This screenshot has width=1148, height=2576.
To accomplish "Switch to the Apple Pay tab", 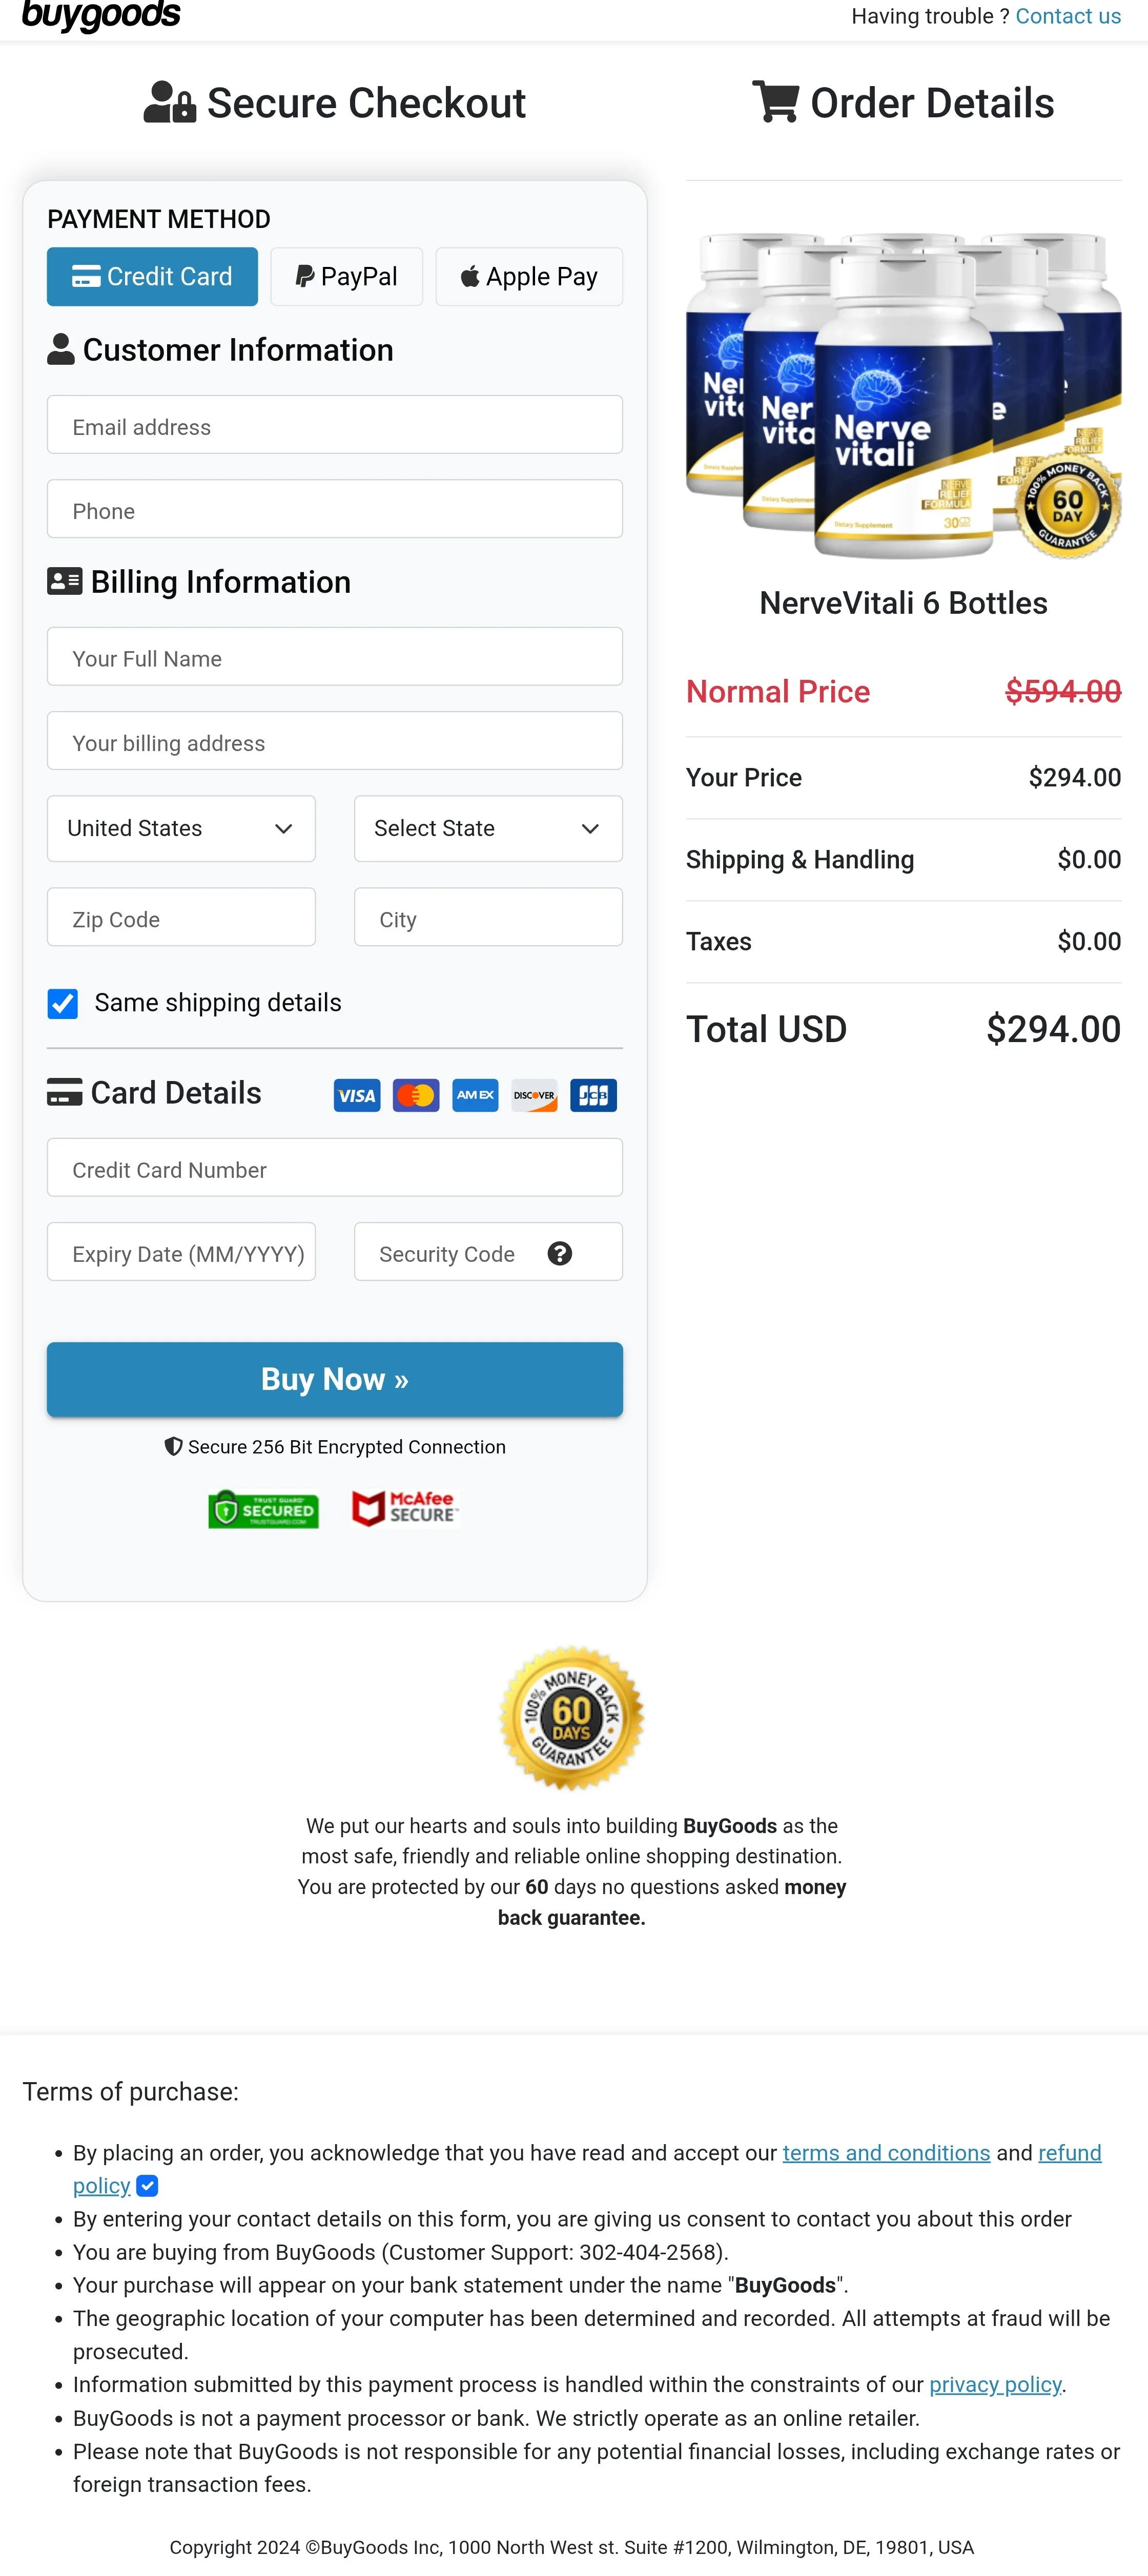I will point(529,276).
